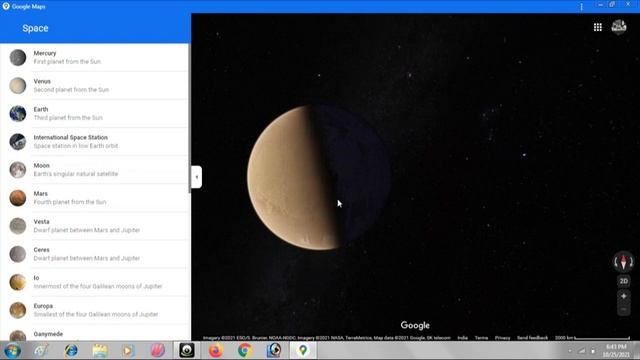This screenshot has width=640, height=360.
Task: Select the Io moon icon
Action: click(x=18, y=282)
